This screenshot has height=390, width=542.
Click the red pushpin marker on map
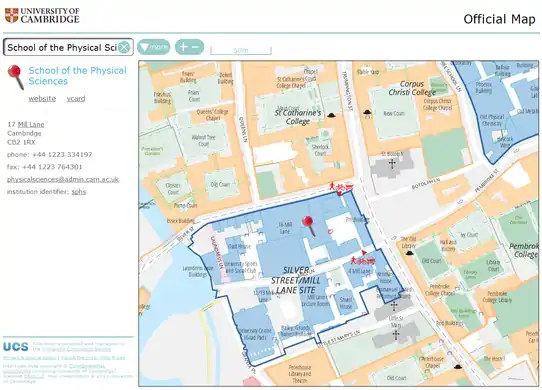click(x=308, y=225)
